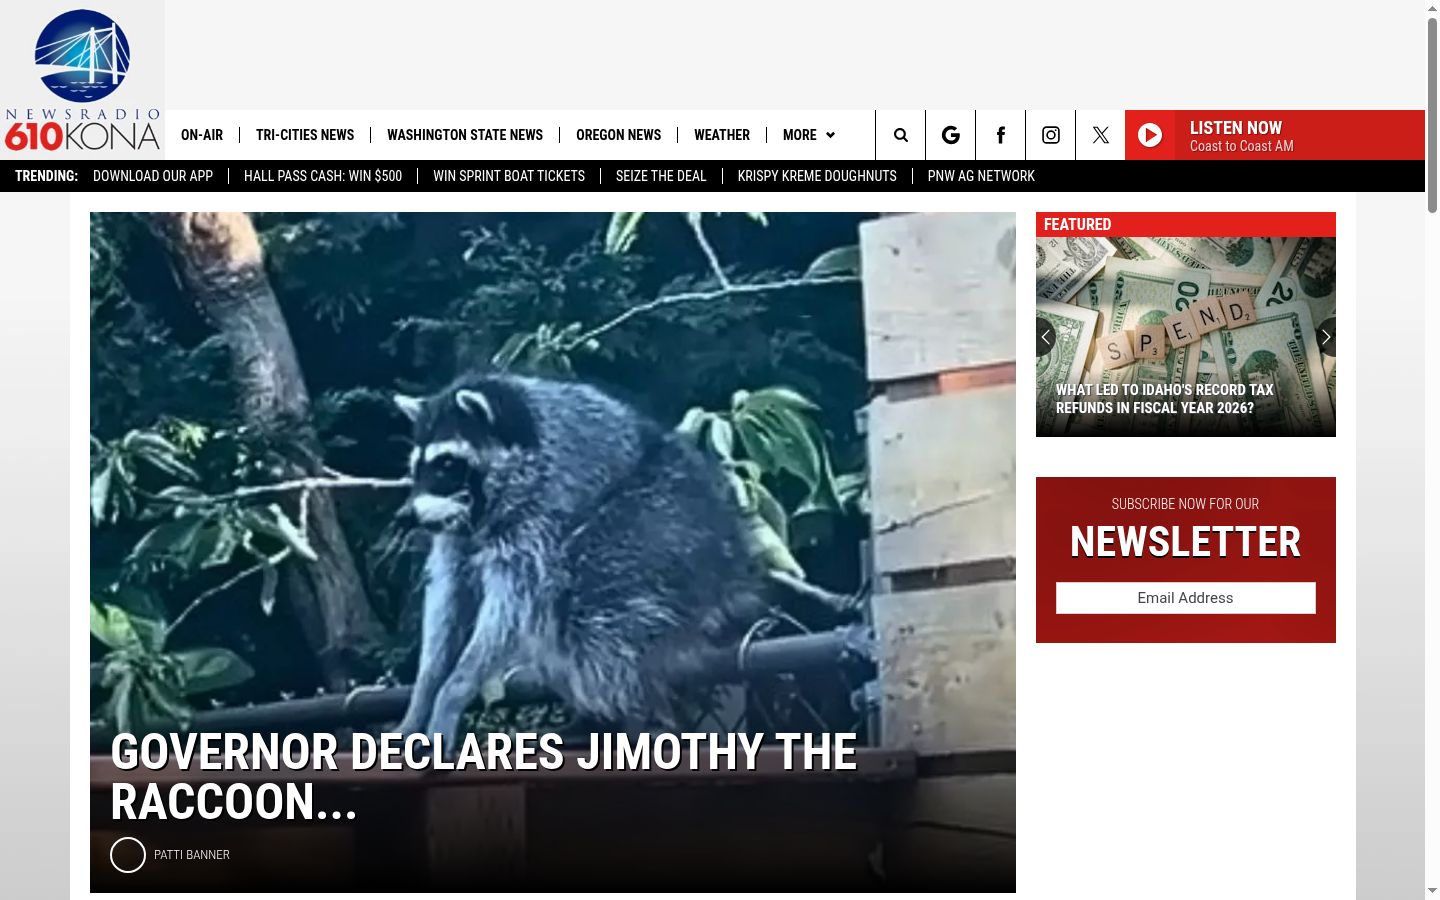Click the newsletter Email Address field
1440x900 pixels.
pyautogui.click(x=1186, y=598)
